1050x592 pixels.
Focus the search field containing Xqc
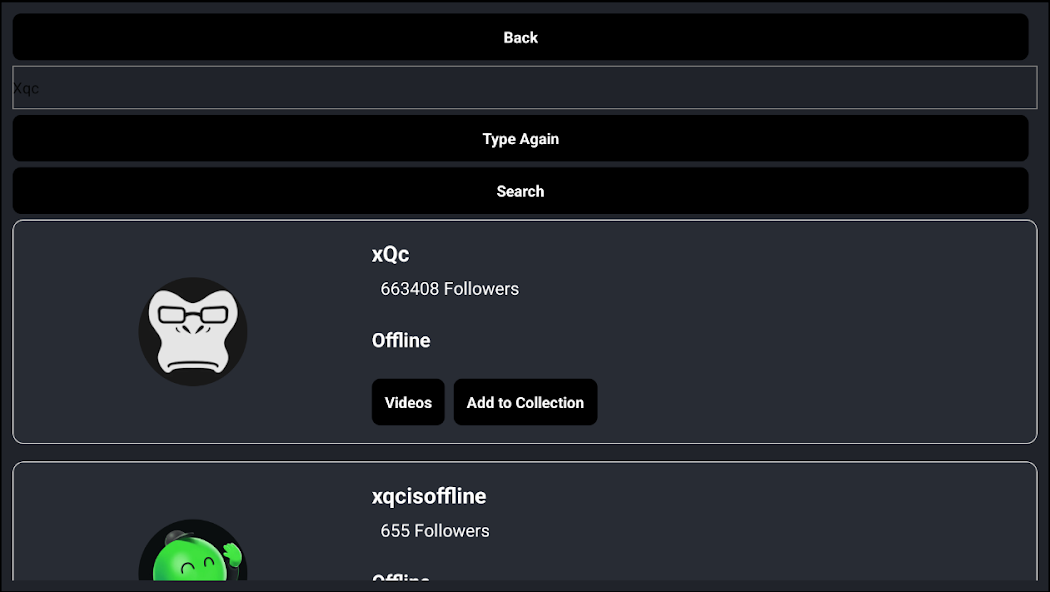(x=525, y=87)
